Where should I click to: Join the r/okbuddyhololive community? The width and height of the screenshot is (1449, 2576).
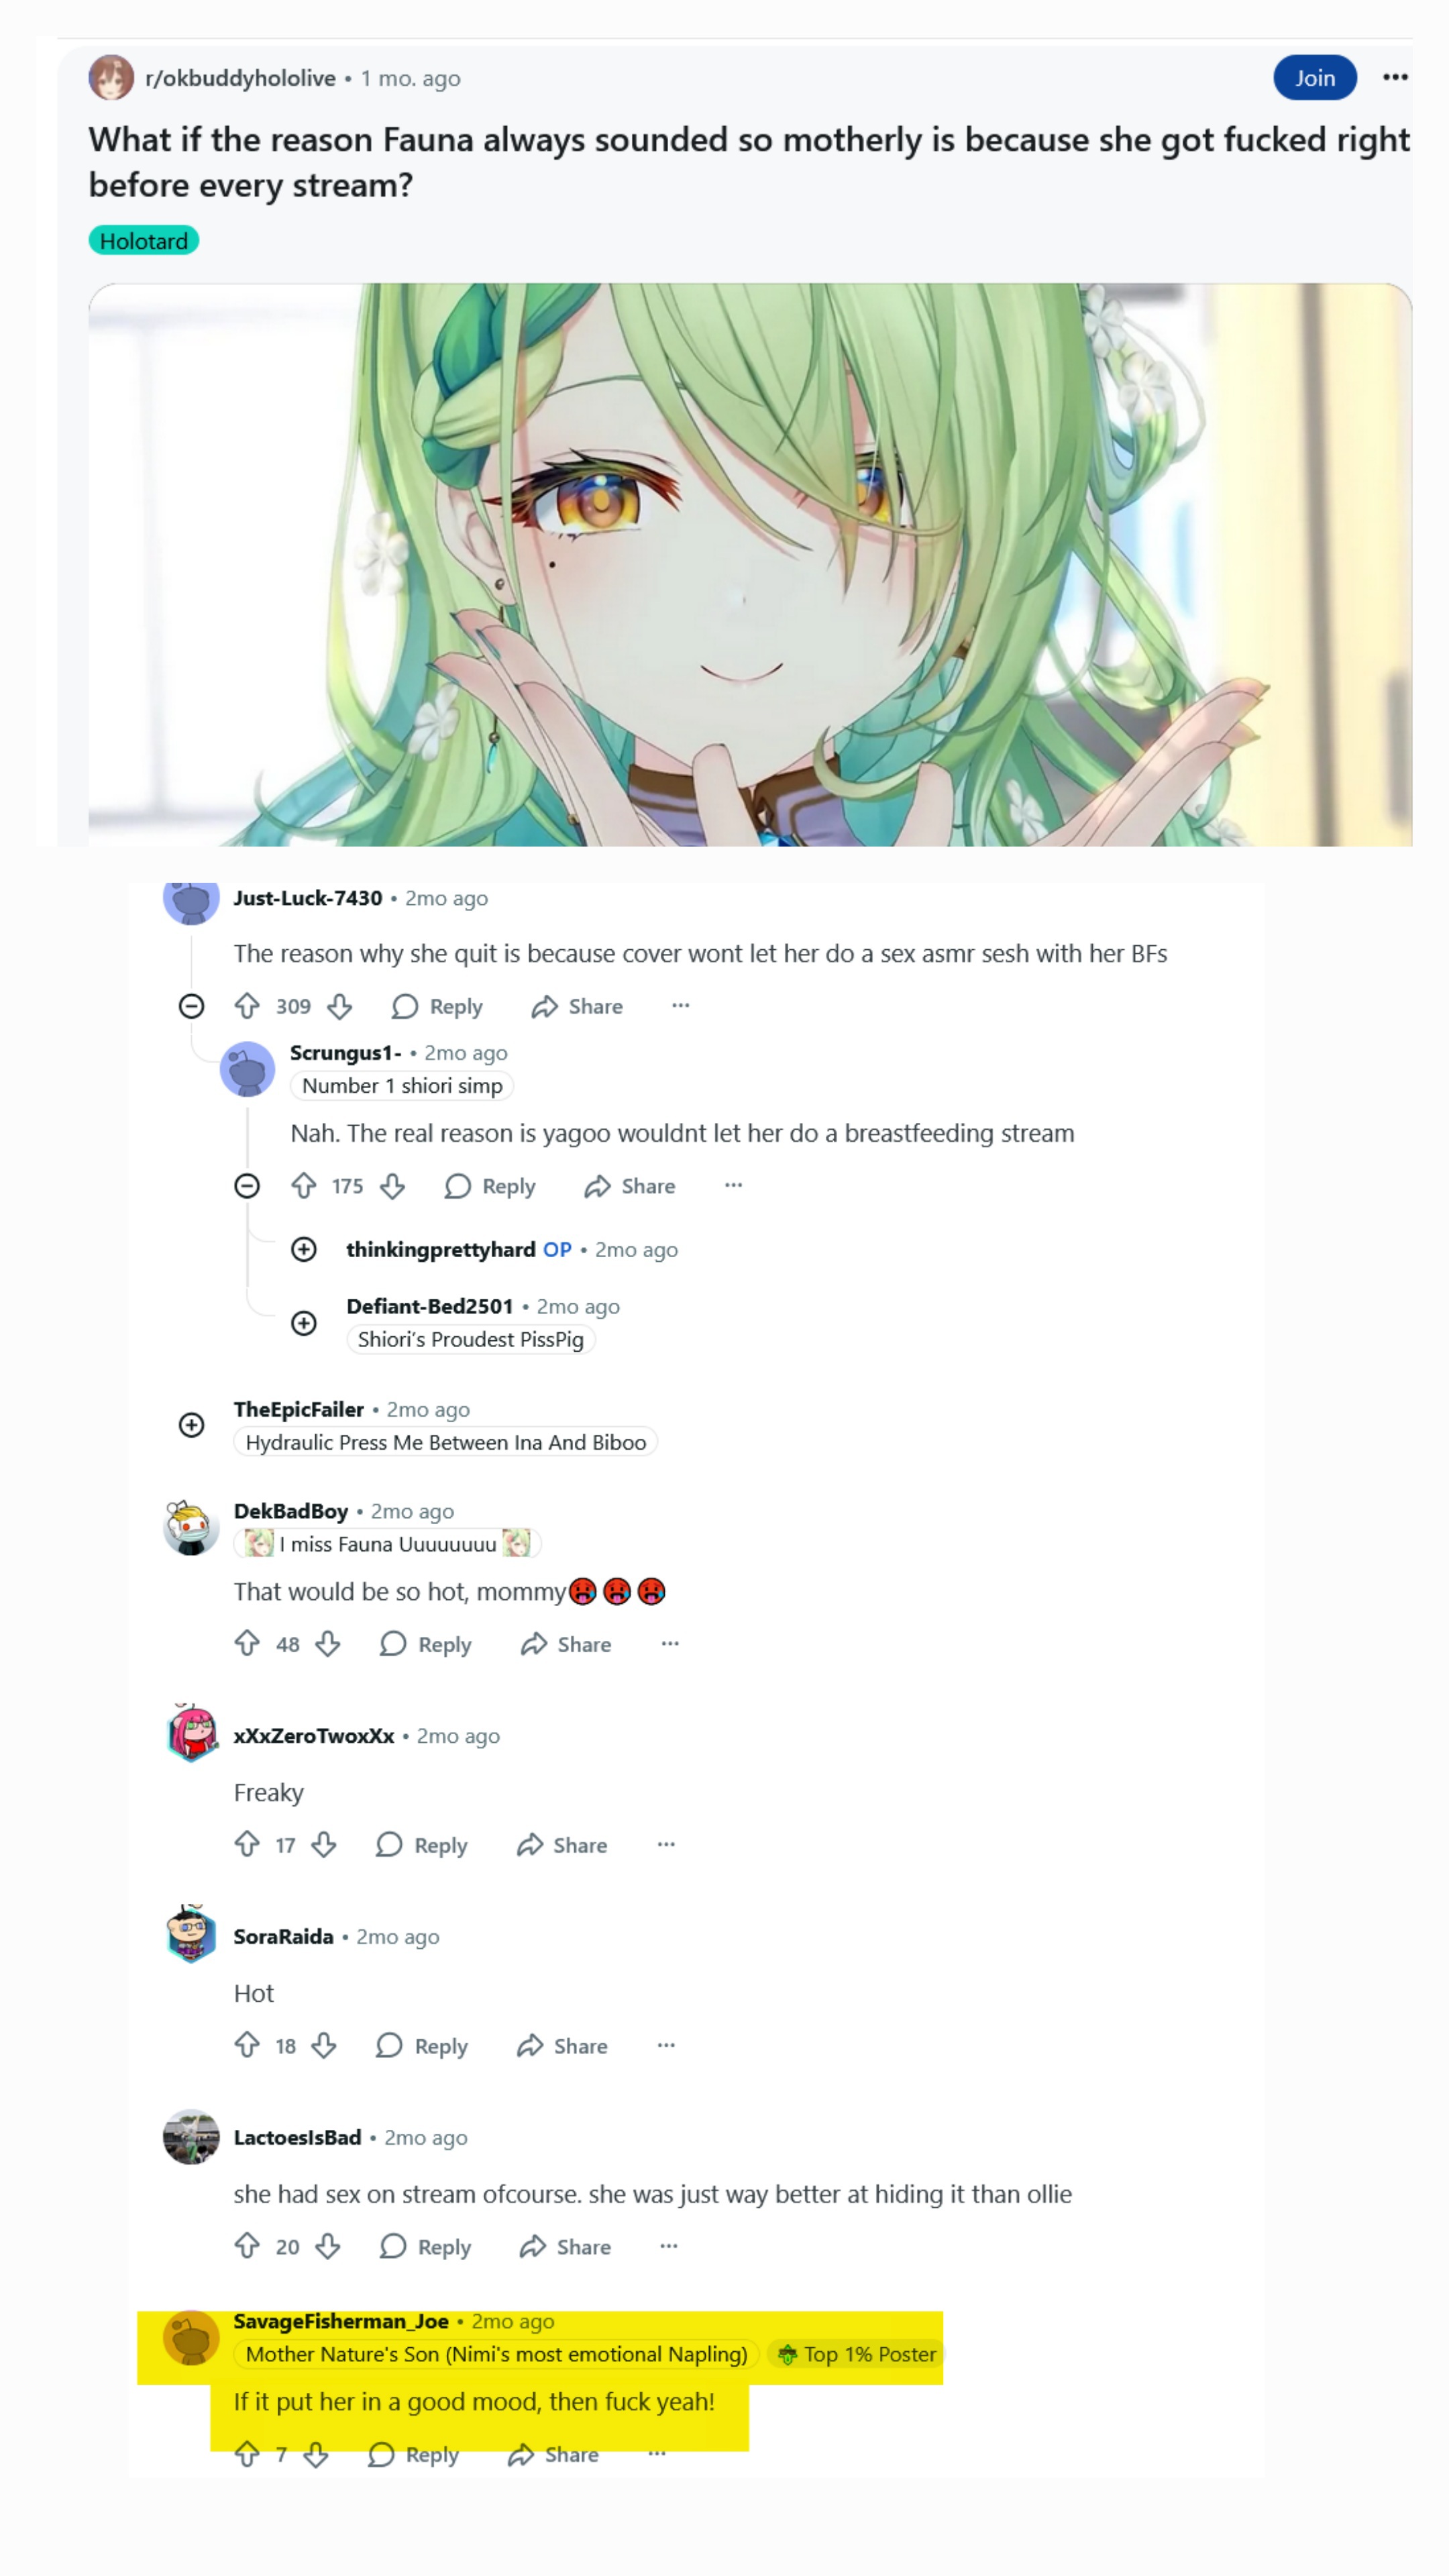click(x=1315, y=78)
